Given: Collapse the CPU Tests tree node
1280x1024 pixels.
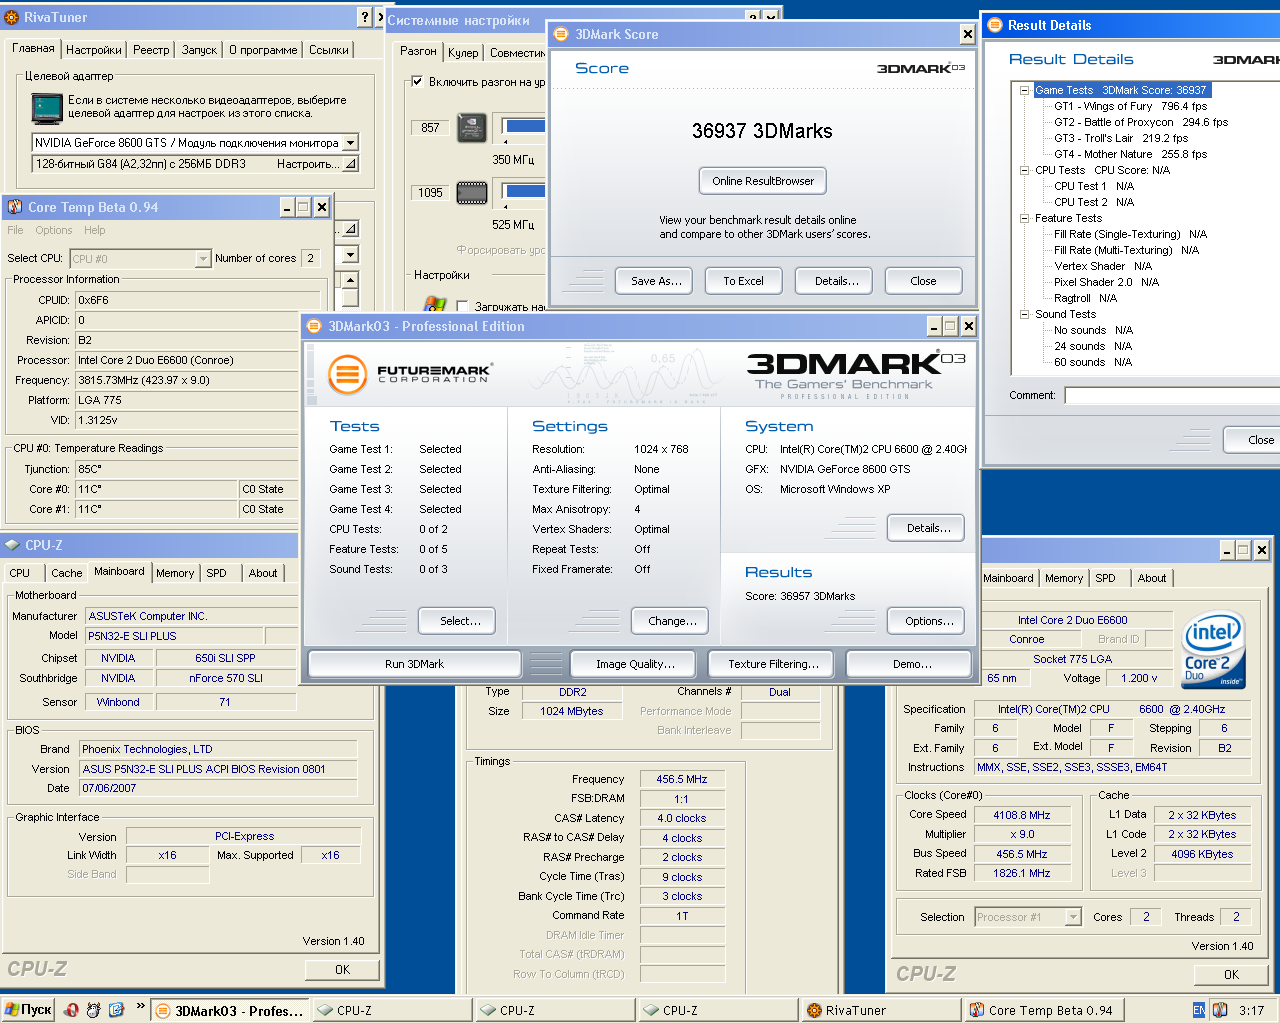Looking at the screenshot, I should coord(1024,170).
